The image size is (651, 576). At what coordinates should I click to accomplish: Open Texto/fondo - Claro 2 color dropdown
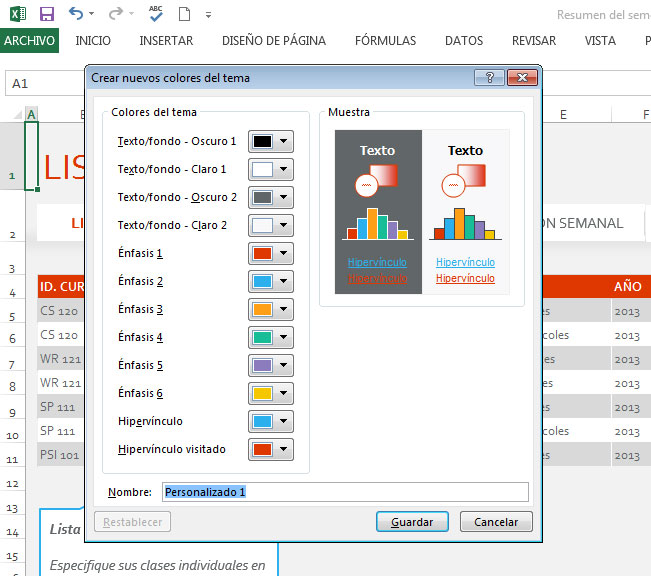[284, 225]
